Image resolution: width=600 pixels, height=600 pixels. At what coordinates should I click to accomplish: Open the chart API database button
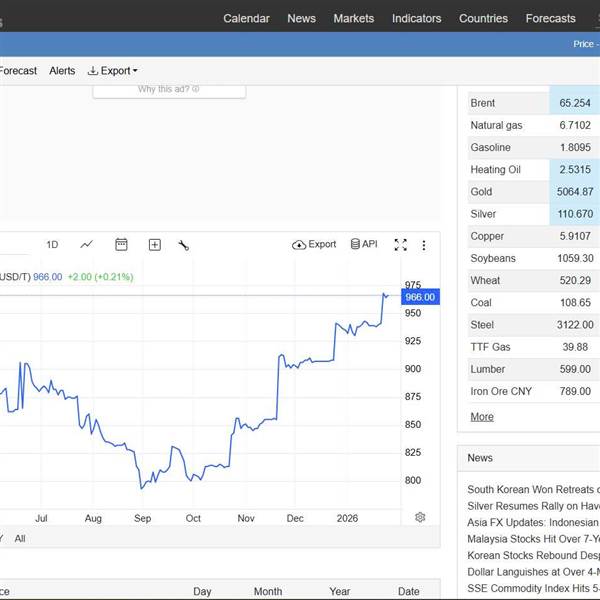364,244
